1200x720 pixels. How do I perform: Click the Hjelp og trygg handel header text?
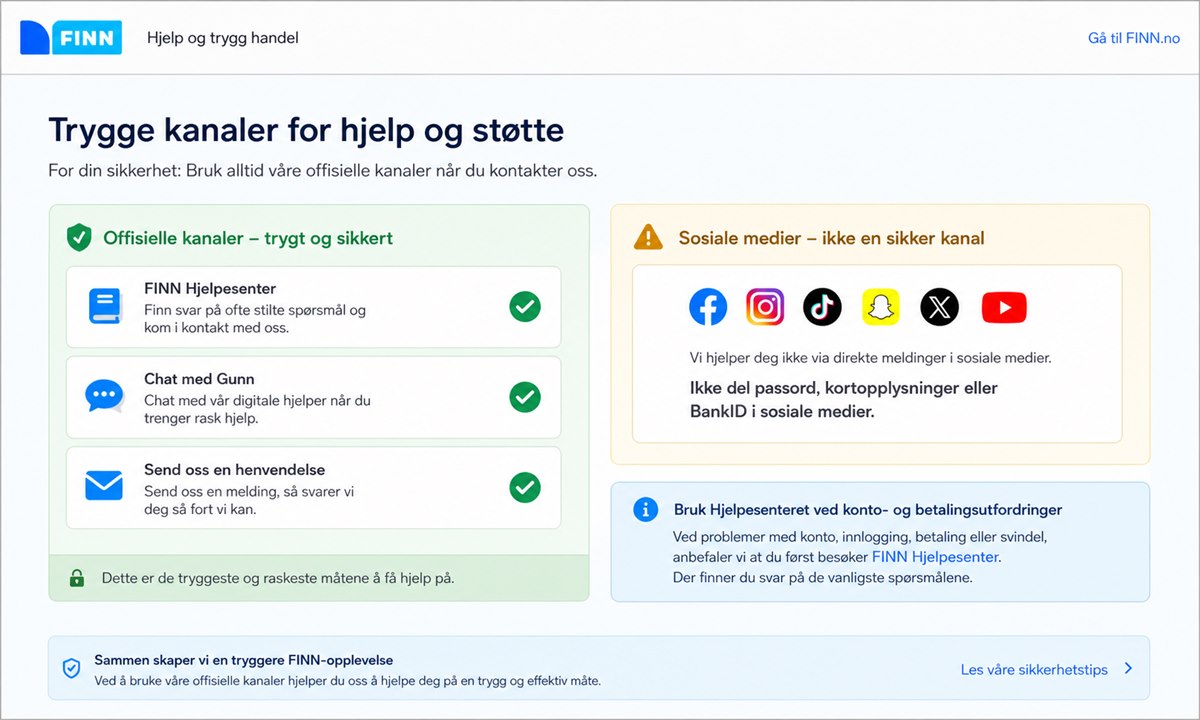tap(223, 38)
